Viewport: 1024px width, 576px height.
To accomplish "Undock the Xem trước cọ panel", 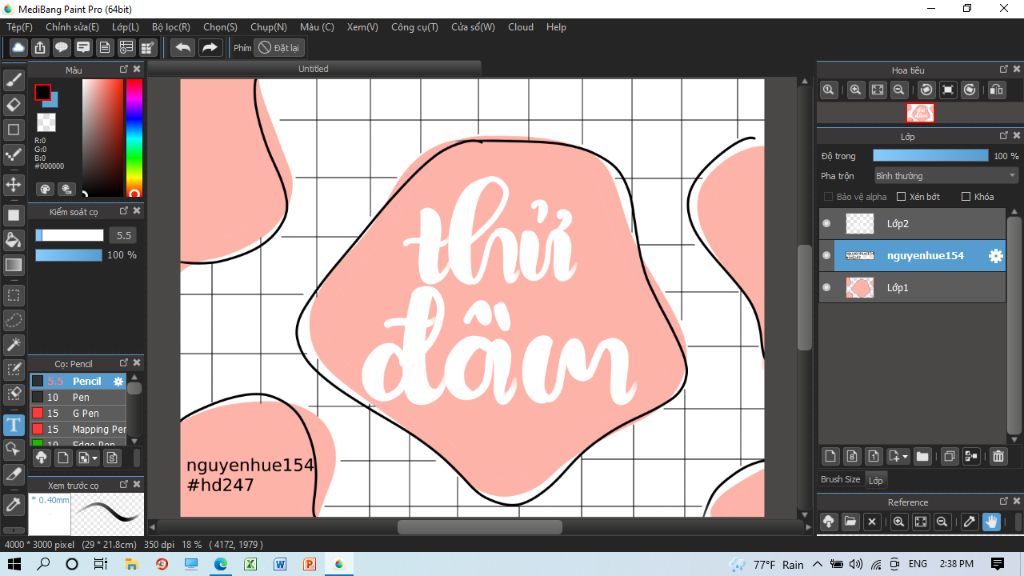I will 124,484.
